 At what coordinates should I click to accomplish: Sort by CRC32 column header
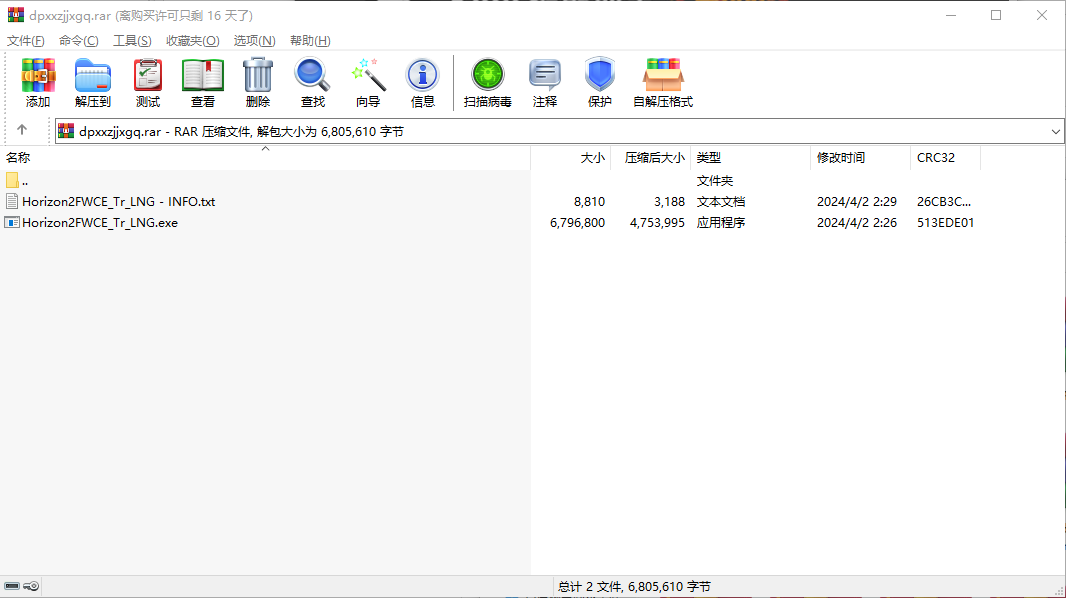coord(945,158)
